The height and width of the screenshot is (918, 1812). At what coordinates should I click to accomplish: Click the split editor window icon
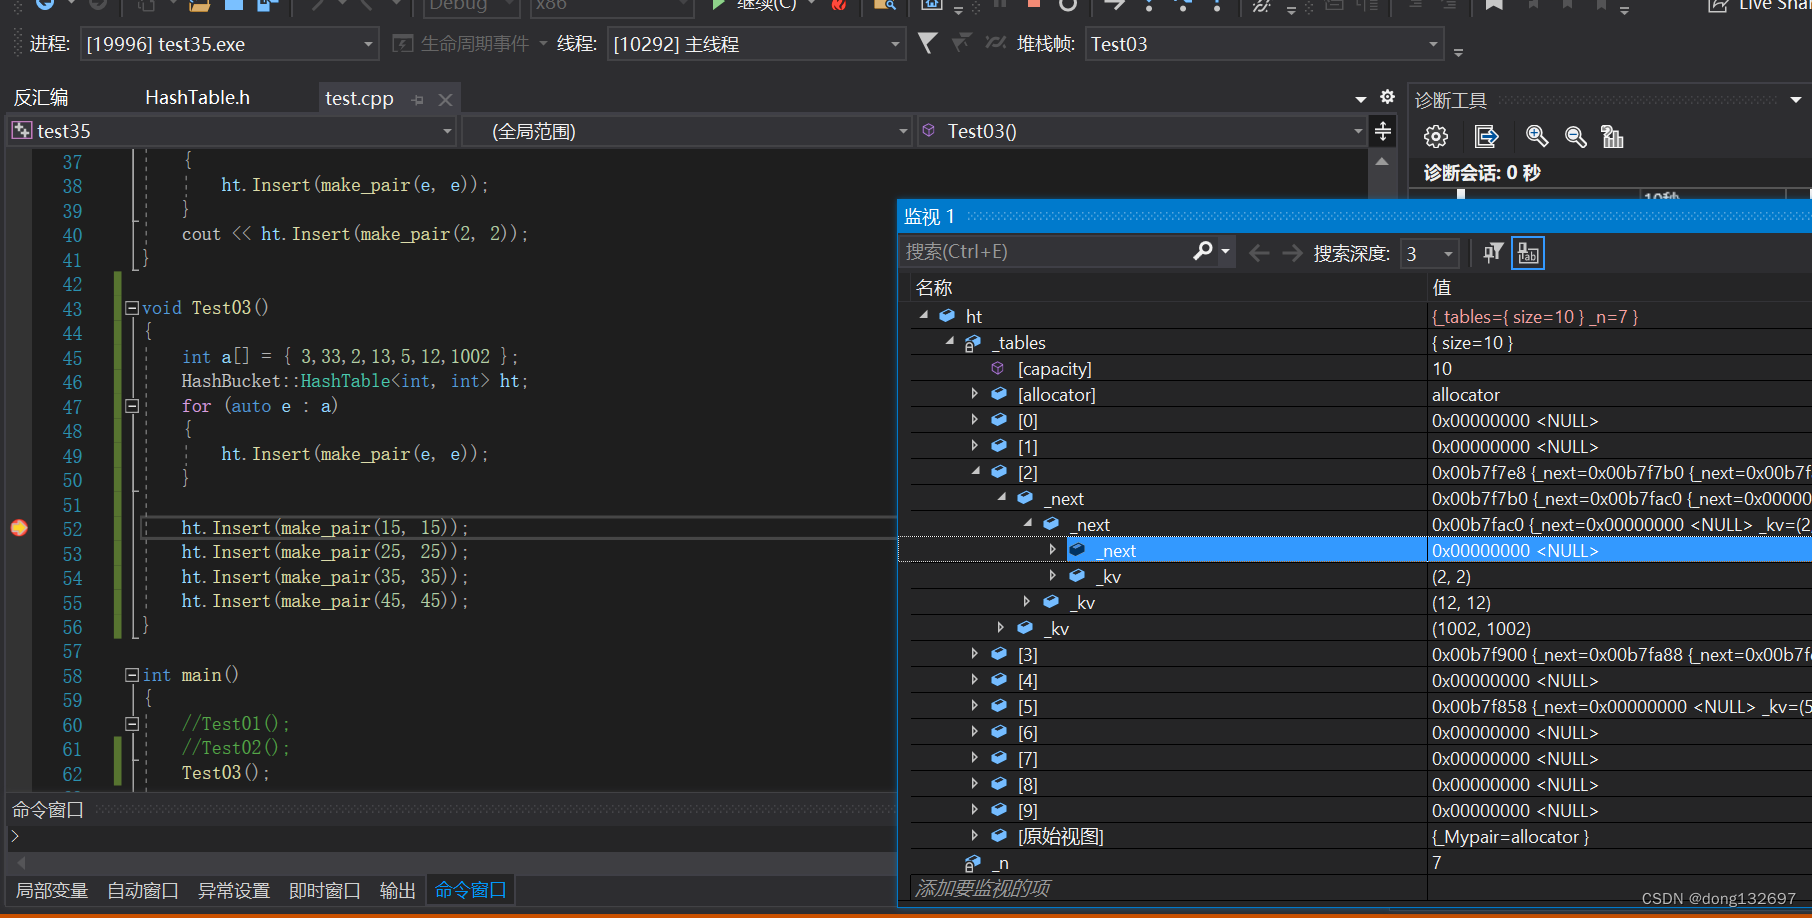pos(1383,131)
